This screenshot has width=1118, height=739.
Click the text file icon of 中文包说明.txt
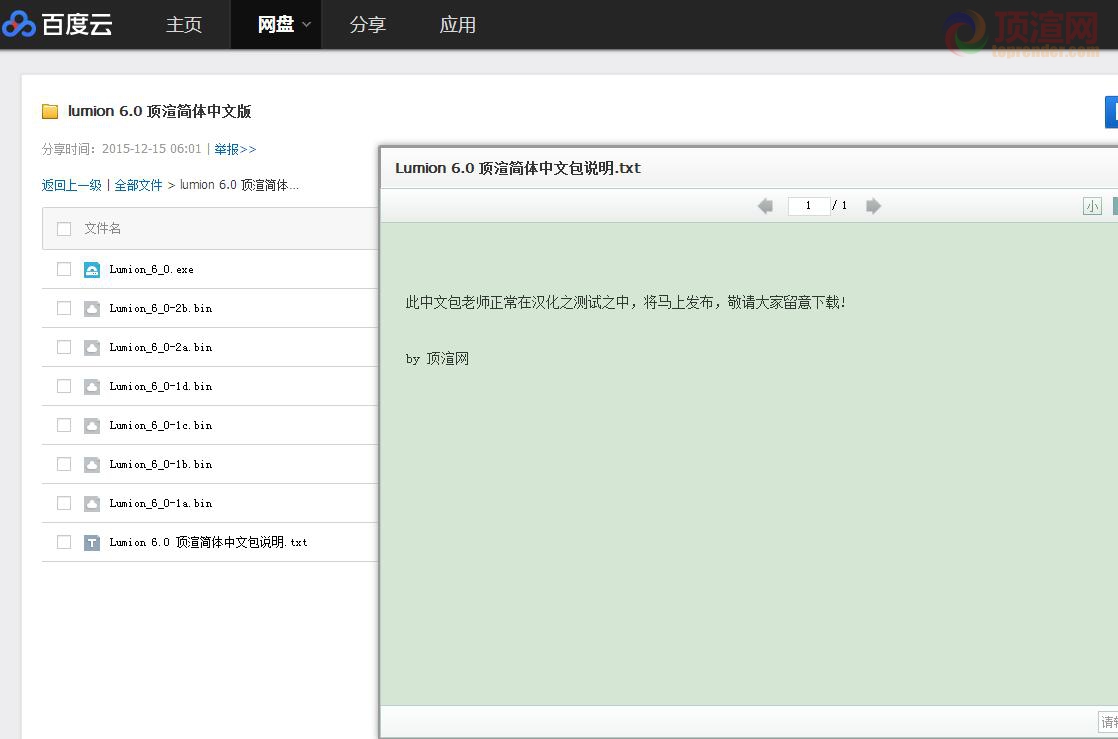click(92, 543)
